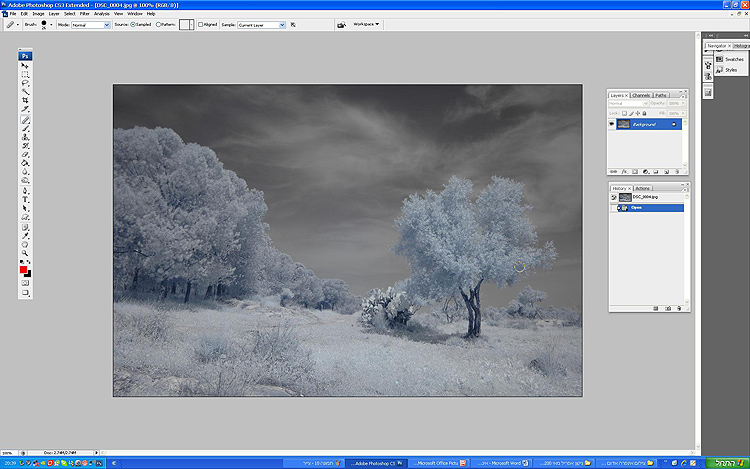Open Microsoft Word from the taskbar
750x469 pixels.
click(x=501, y=463)
